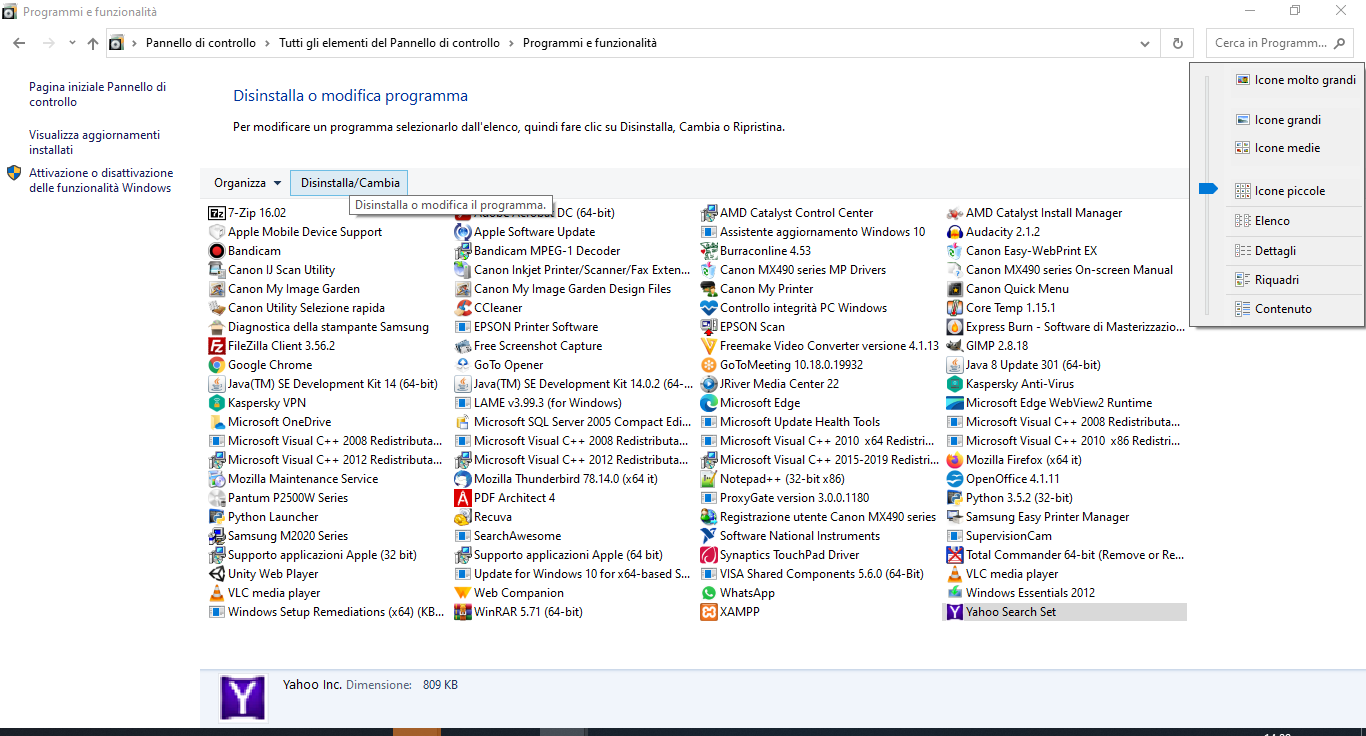Select the Total Commander 64-bit entry

coord(1064,555)
